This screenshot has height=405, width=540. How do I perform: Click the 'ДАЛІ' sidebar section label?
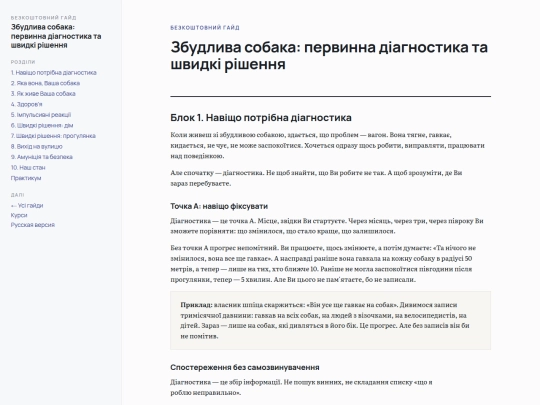tap(18, 195)
